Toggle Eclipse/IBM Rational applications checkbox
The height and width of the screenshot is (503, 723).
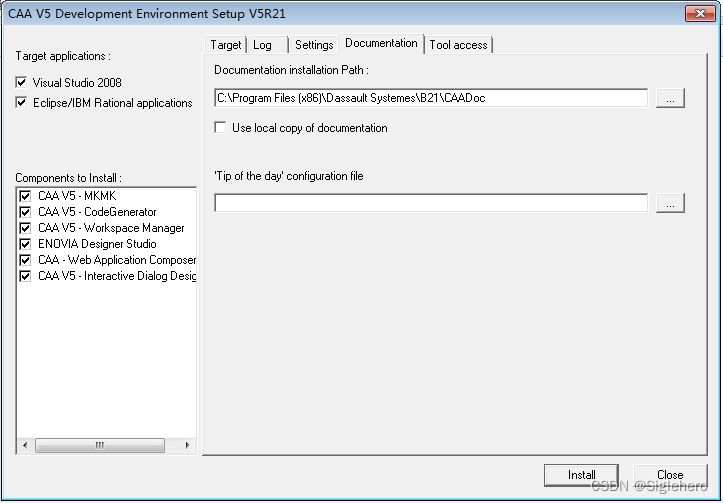(x=22, y=103)
